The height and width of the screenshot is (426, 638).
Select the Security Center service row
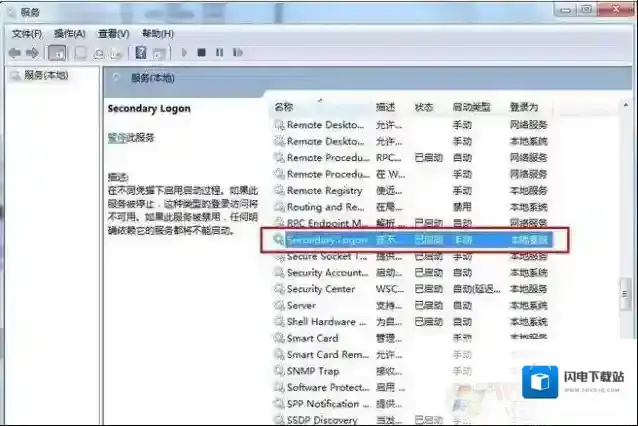click(320, 289)
